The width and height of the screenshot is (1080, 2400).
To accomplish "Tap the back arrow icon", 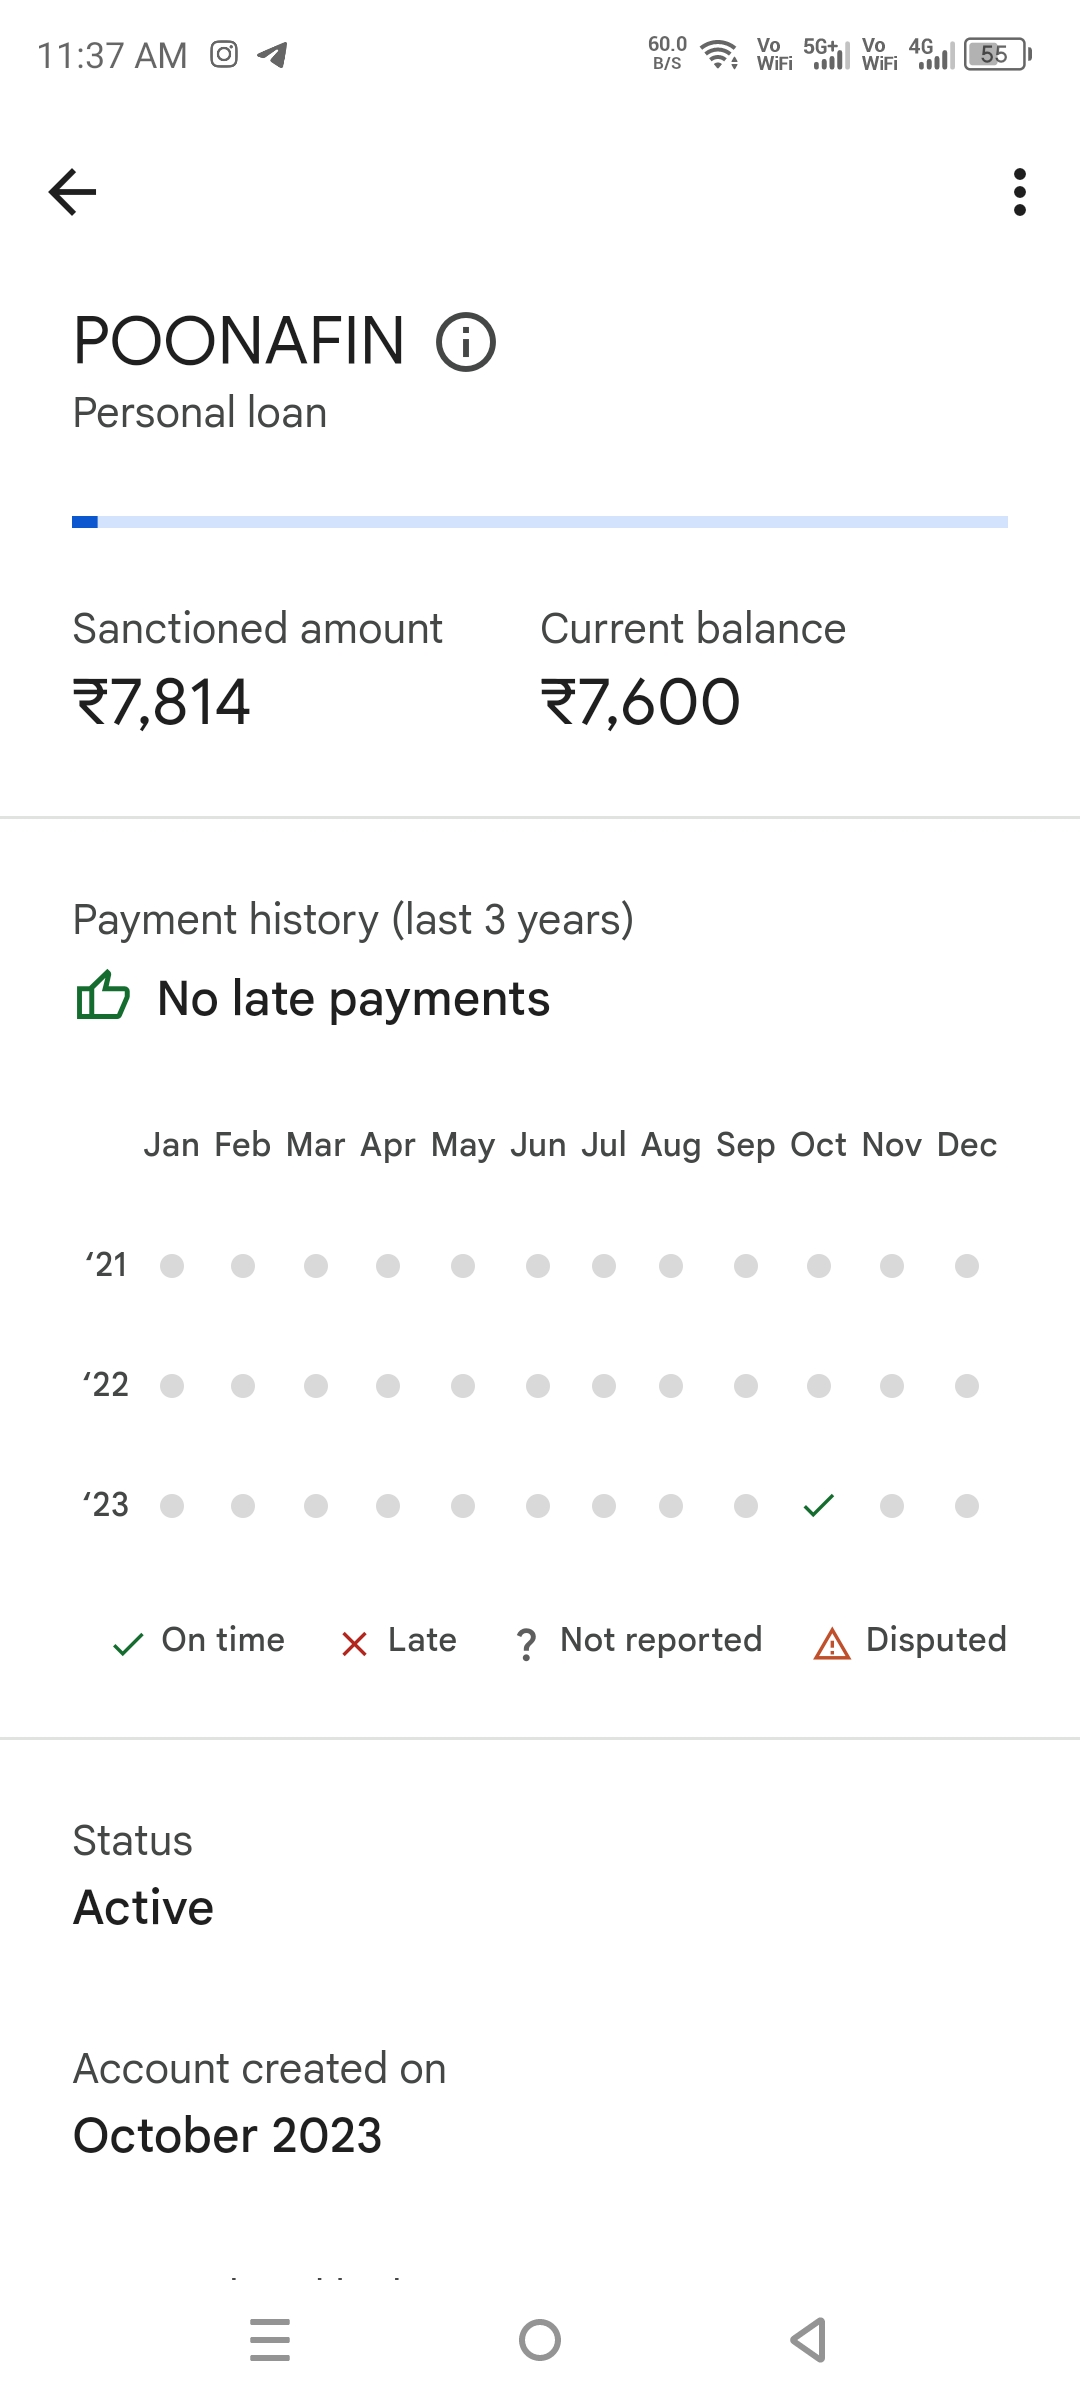I will tap(72, 192).
